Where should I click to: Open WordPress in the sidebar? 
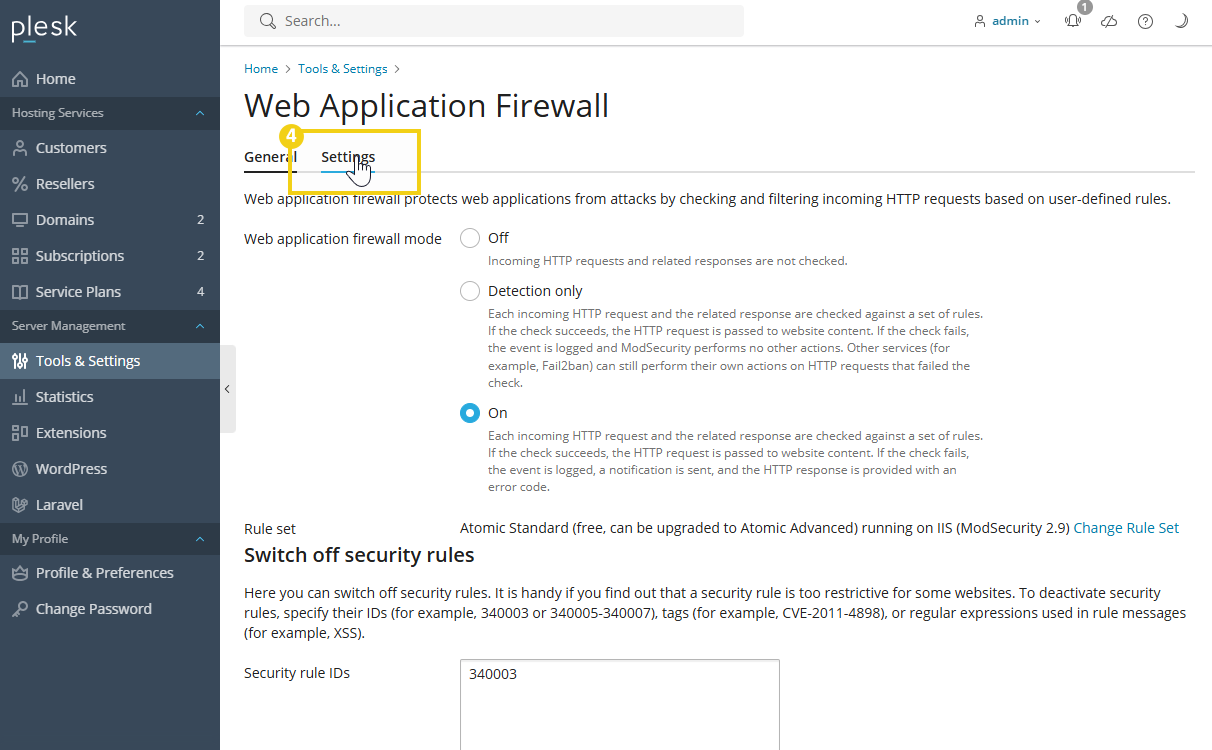coord(110,469)
